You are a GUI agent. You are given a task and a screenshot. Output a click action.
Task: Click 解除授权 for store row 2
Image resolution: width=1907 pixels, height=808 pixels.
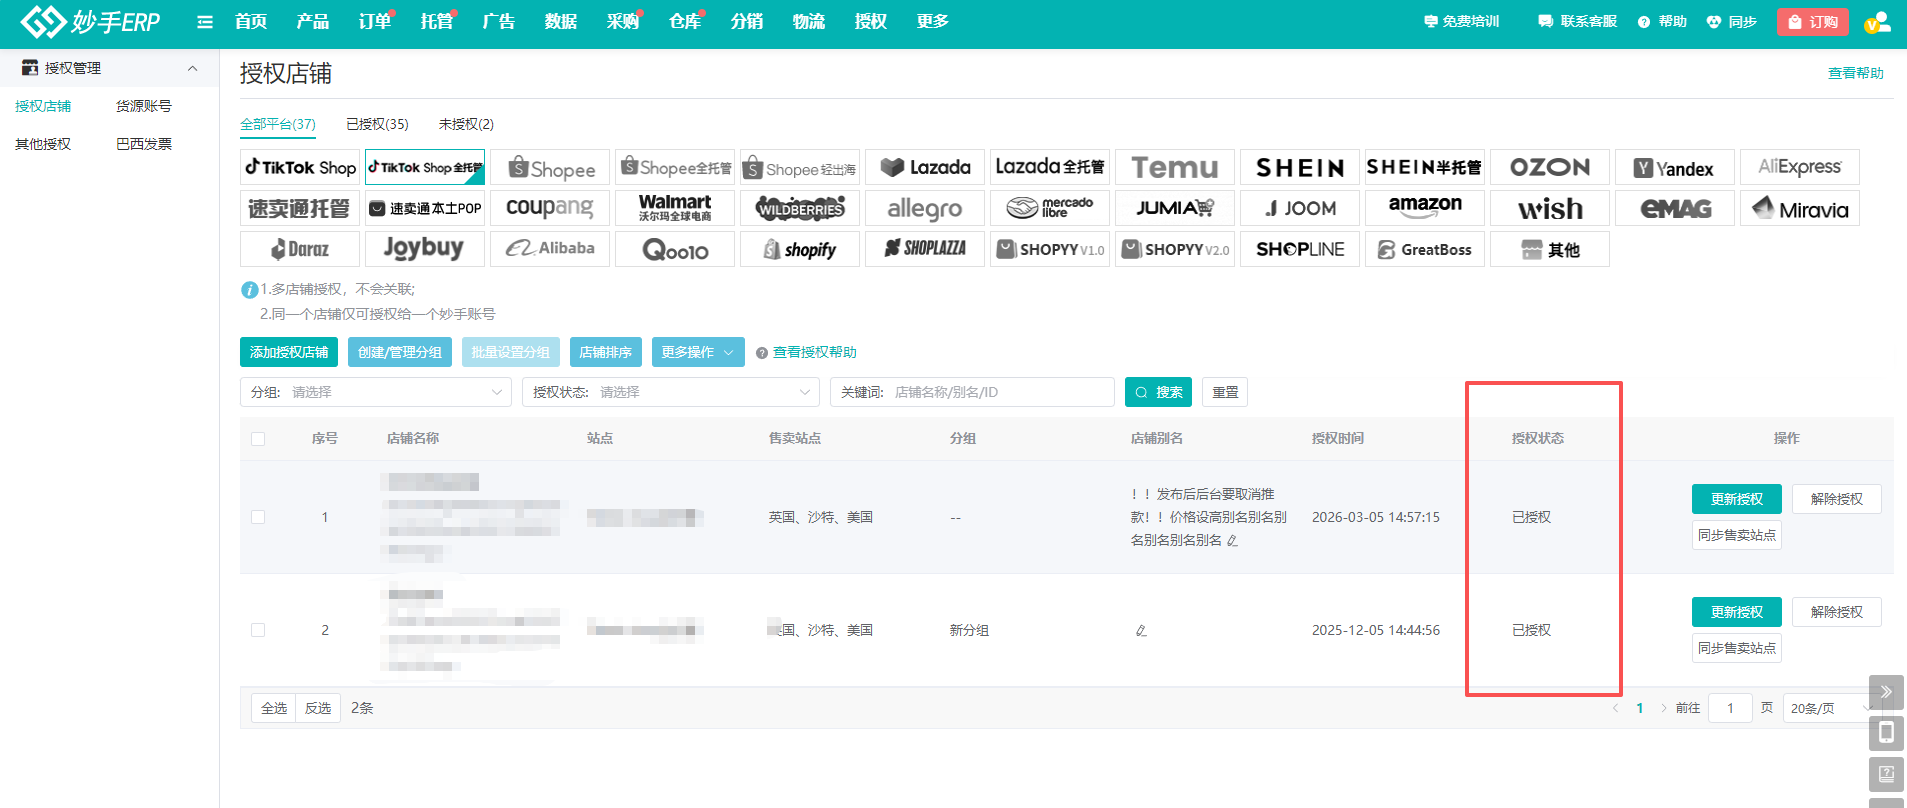[x=1837, y=612]
